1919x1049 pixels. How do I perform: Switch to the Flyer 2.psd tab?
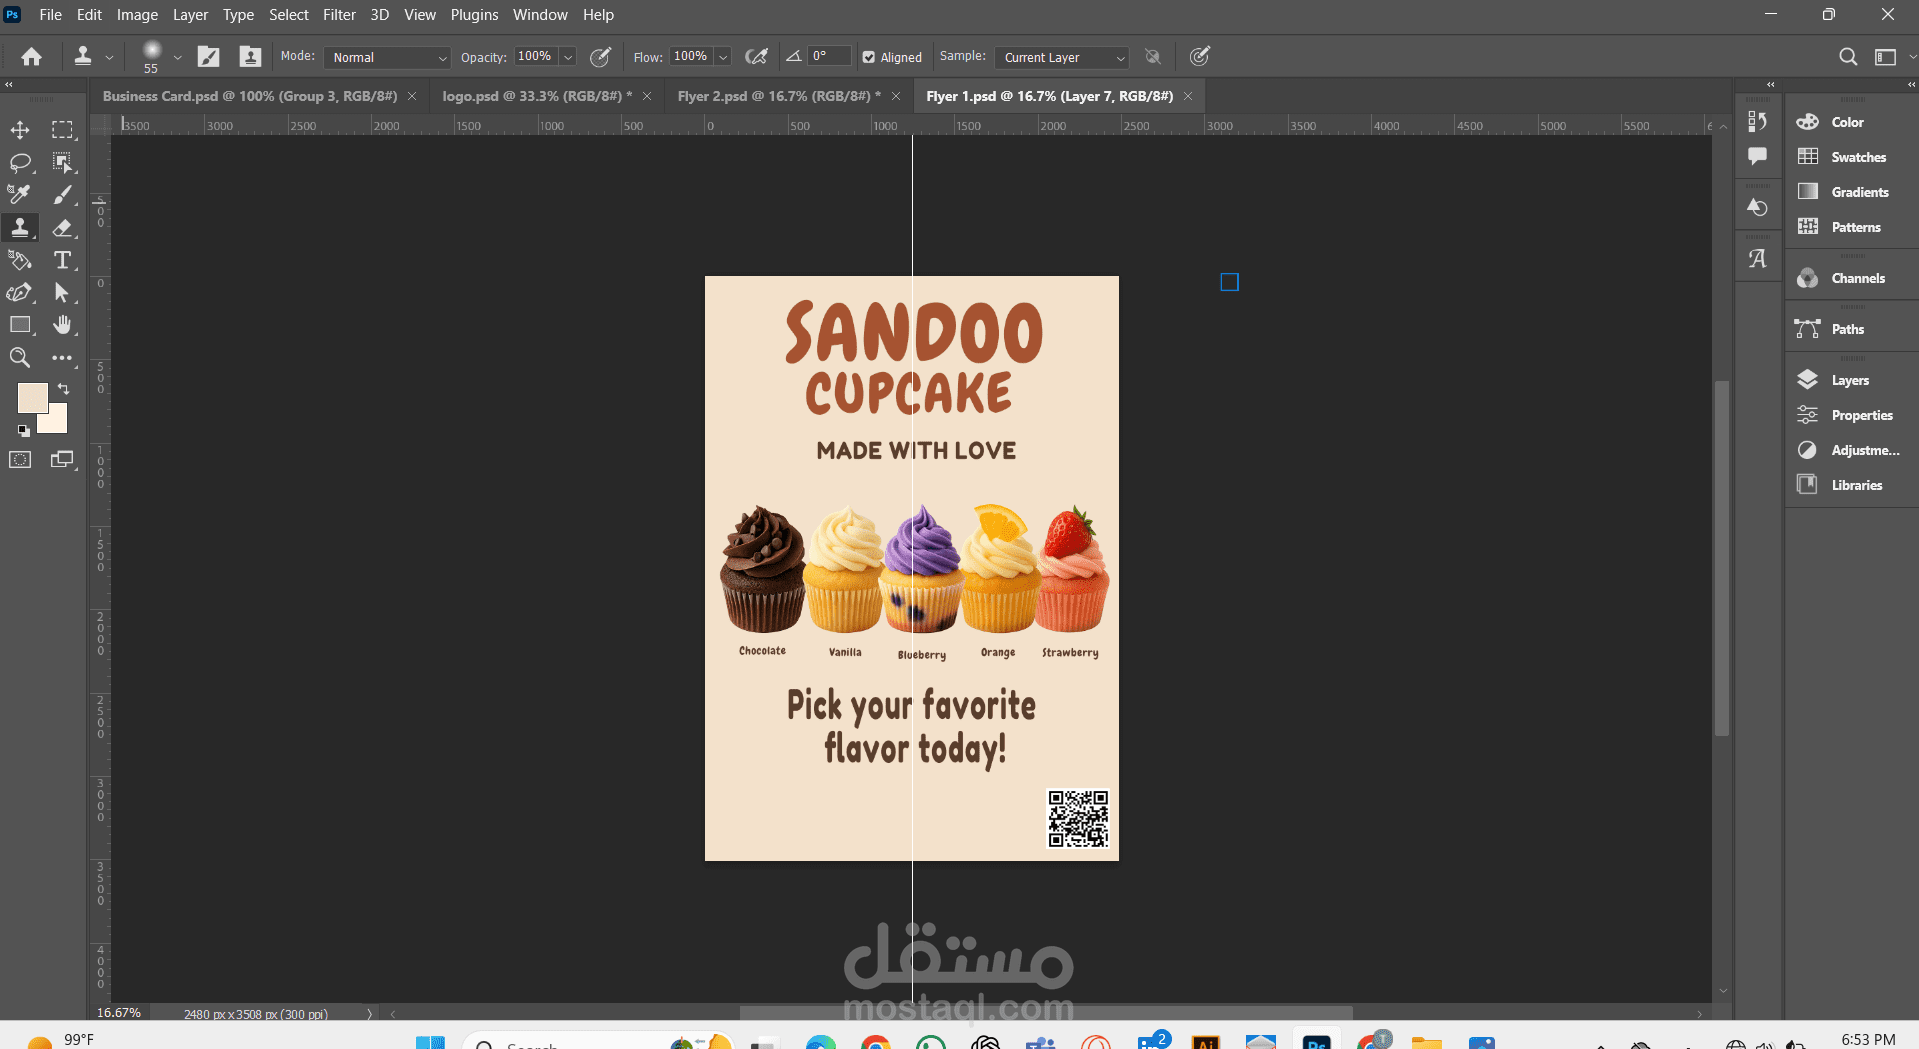pyautogui.click(x=779, y=96)
